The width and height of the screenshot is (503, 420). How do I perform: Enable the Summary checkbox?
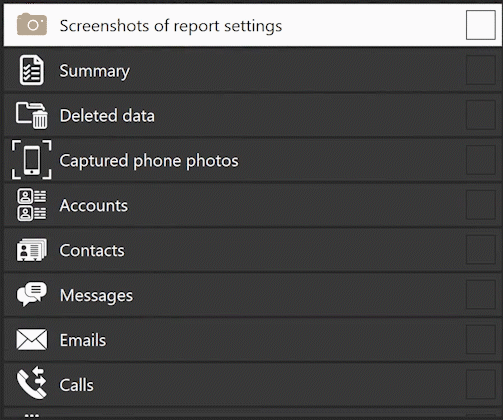coord(481,70)
